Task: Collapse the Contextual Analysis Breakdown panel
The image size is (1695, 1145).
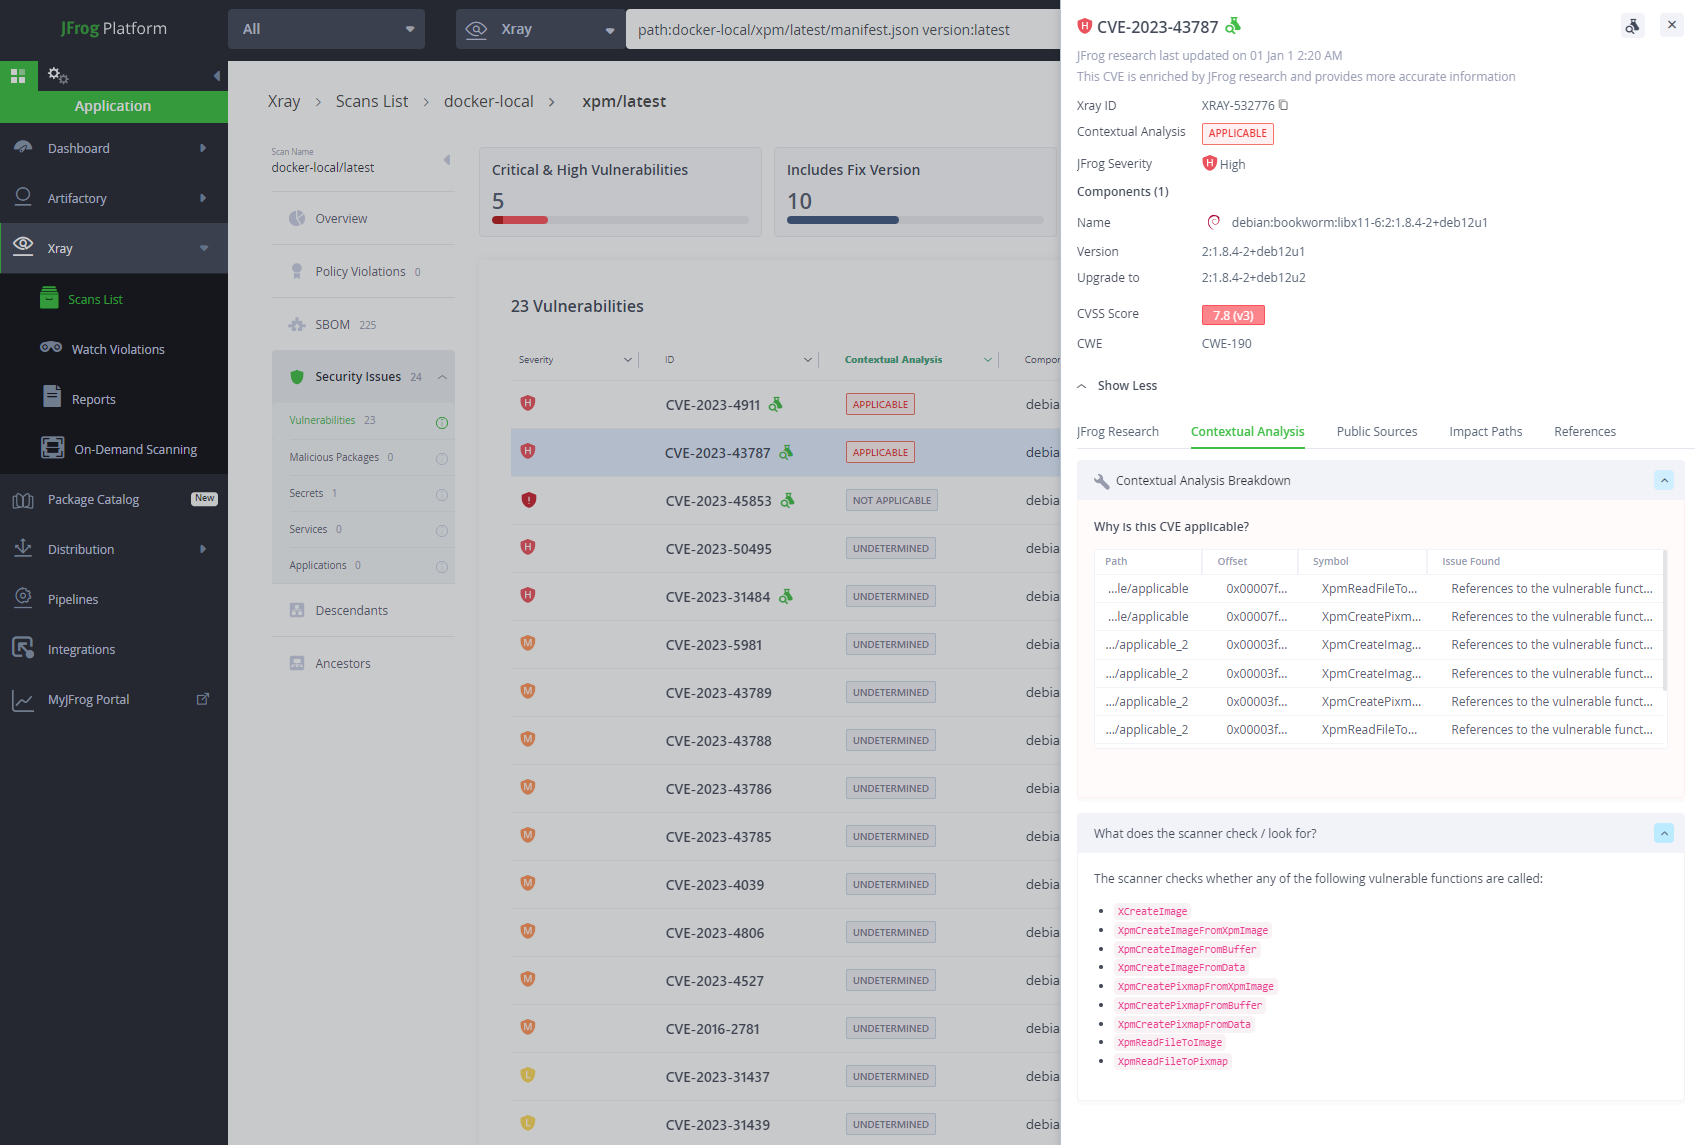Action: [1664, 480]
